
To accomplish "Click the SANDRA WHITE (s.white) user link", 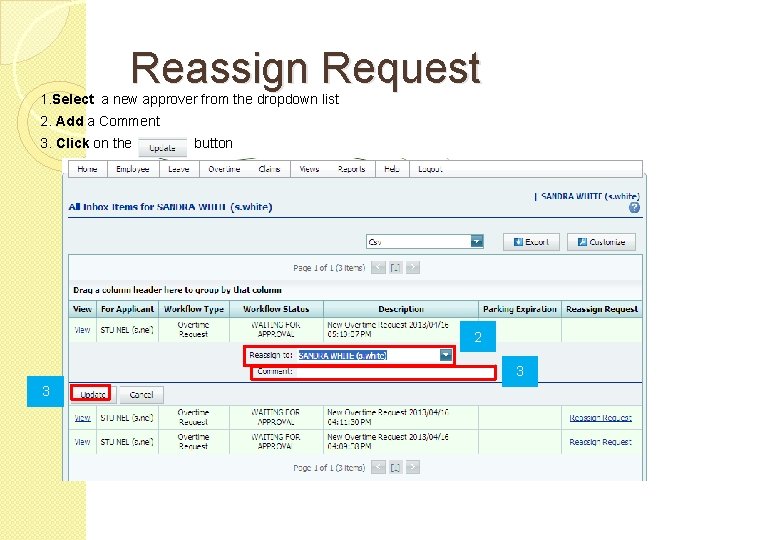I will pos(590,196).
